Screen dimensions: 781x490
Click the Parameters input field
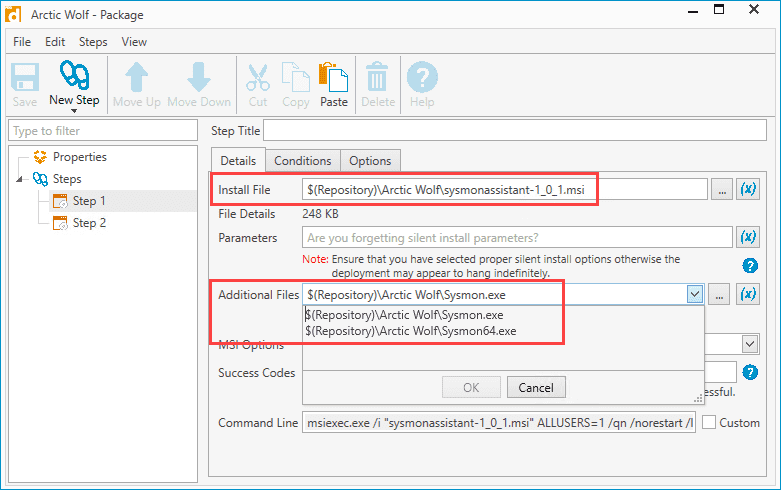pos(517,238)
